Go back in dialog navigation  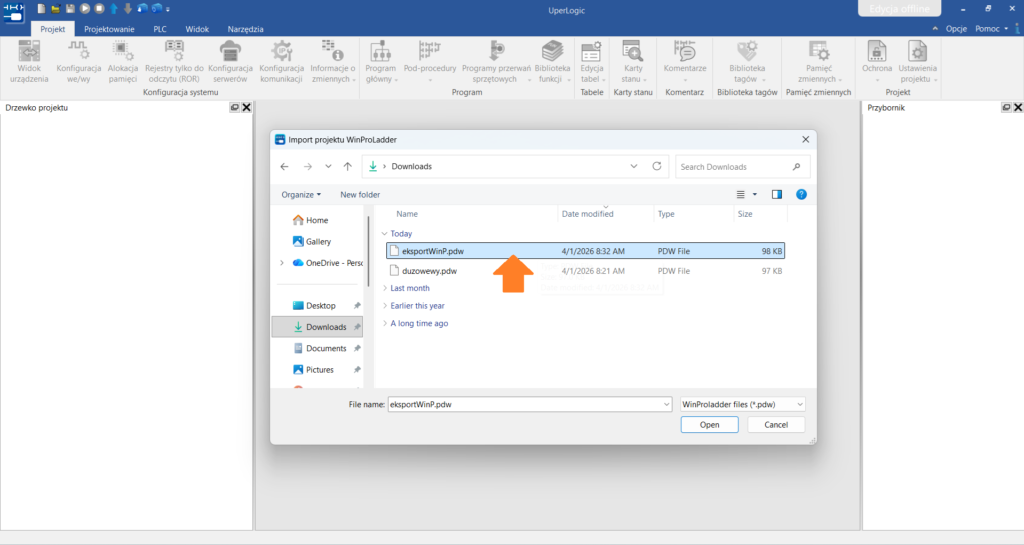point(284,166)
